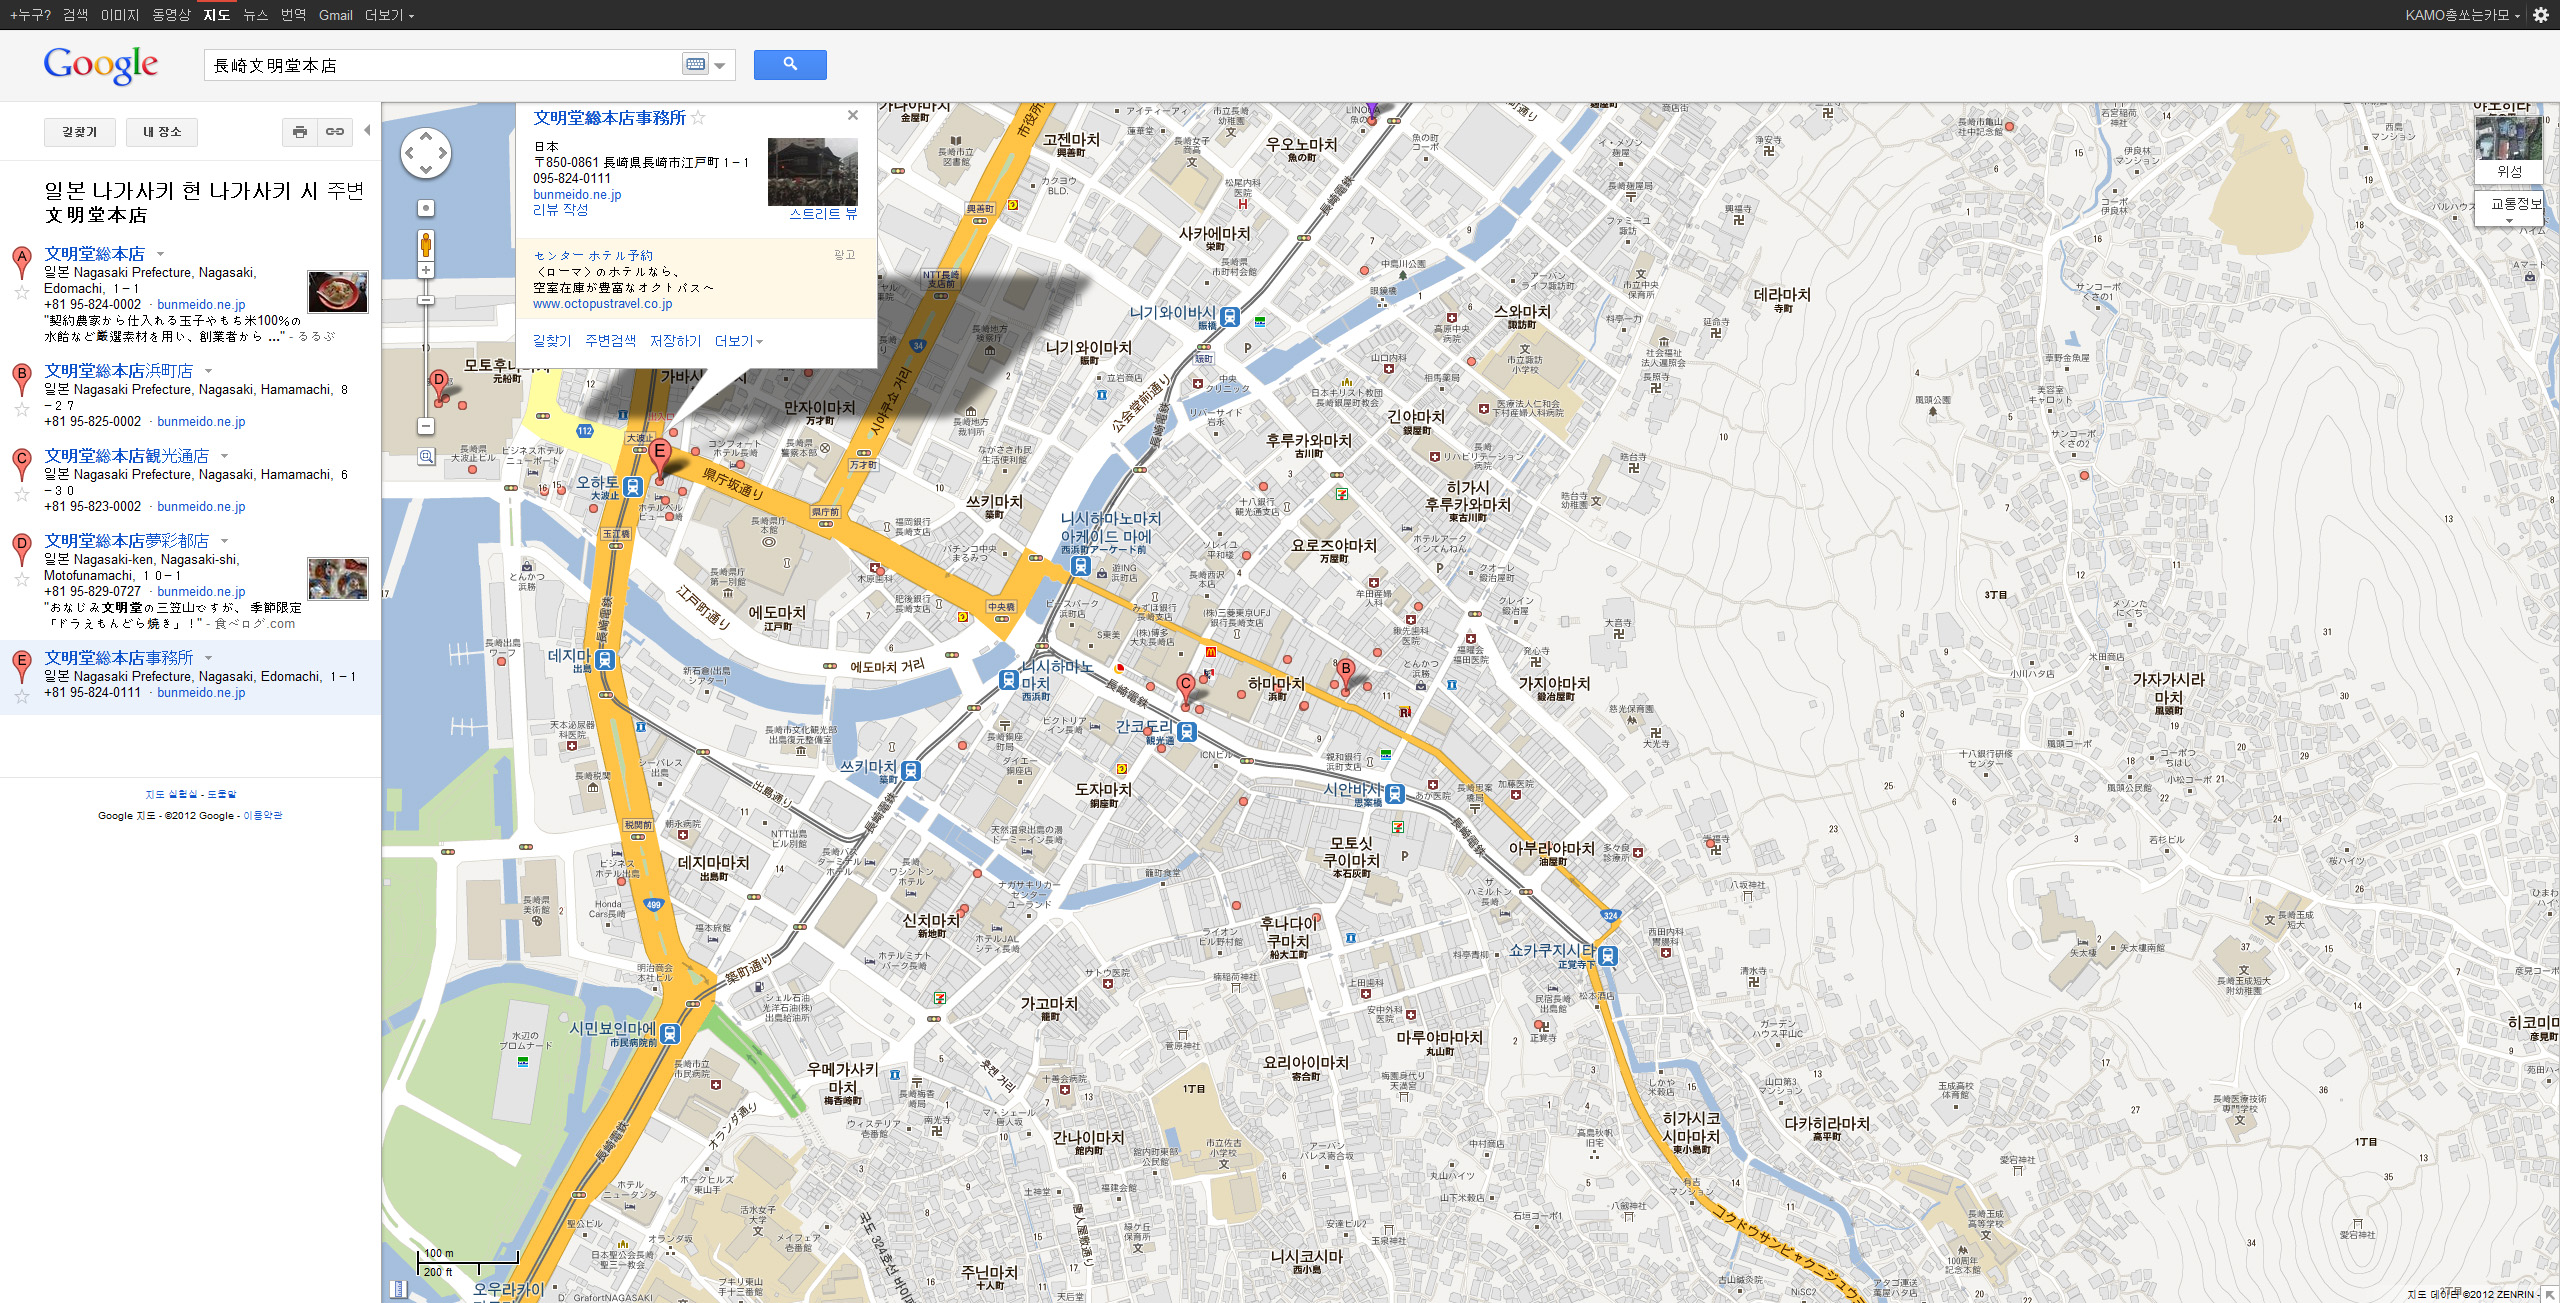This screenshot has width=2560, height=1303.
Task: Click the 길찾기 directions button
Action: click(x=79, y=132)
